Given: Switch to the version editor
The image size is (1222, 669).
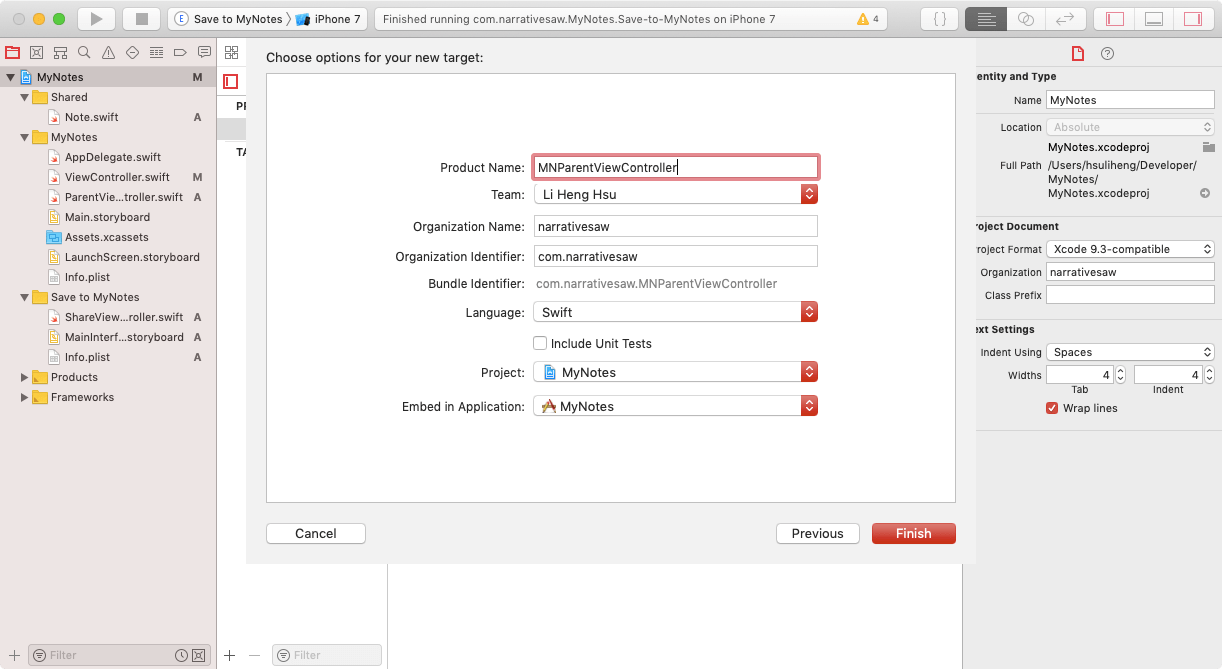Looking at the screenshot, I should point(1065,19).
